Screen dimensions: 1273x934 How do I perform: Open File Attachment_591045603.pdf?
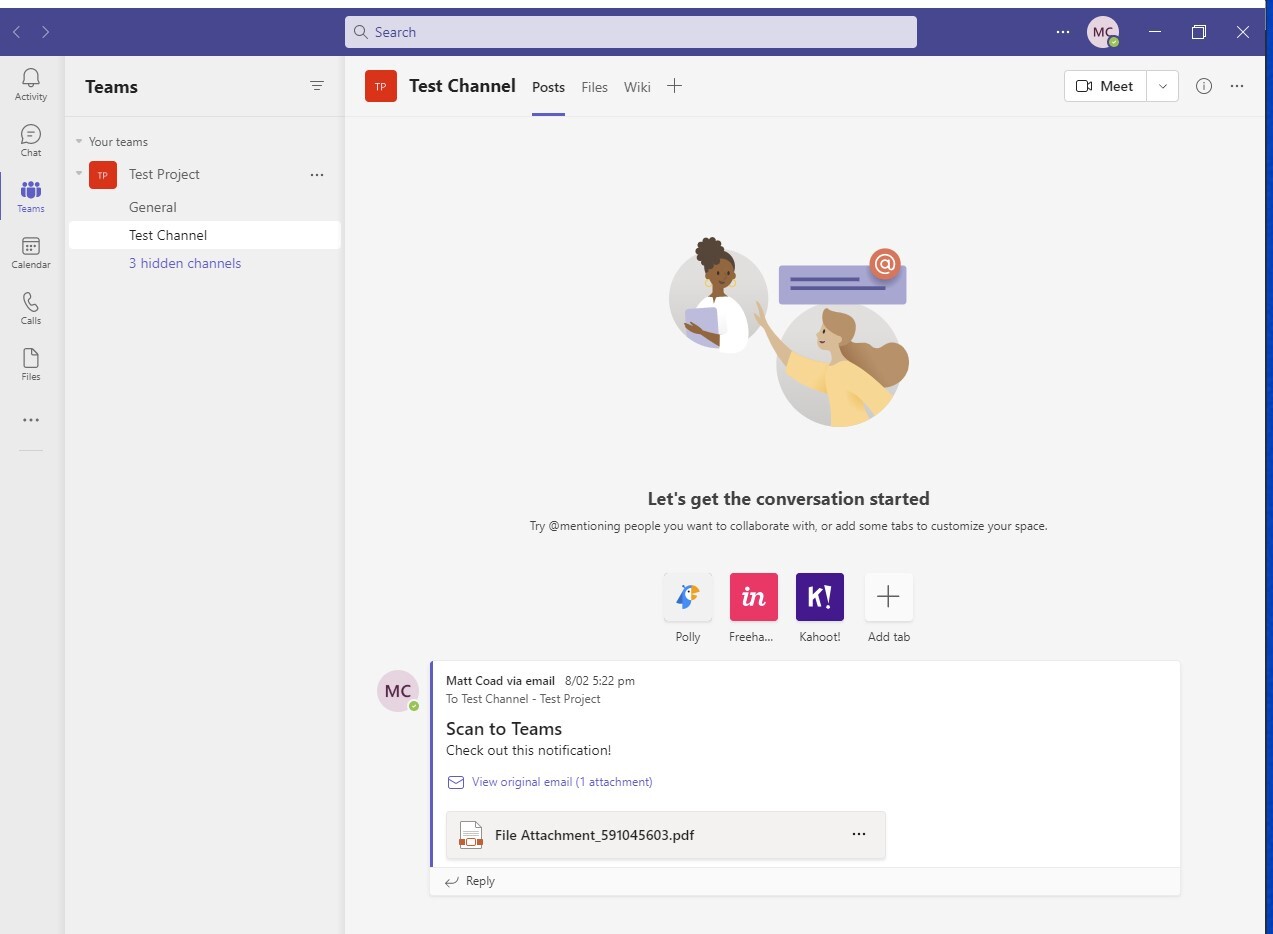pos(666,835)
